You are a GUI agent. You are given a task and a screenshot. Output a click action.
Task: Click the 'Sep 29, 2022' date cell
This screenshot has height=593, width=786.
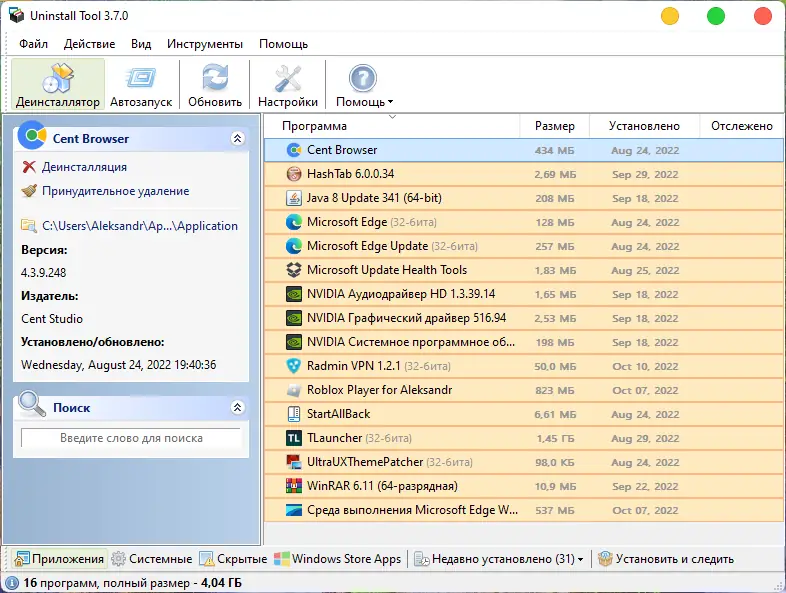pos(645,174)
